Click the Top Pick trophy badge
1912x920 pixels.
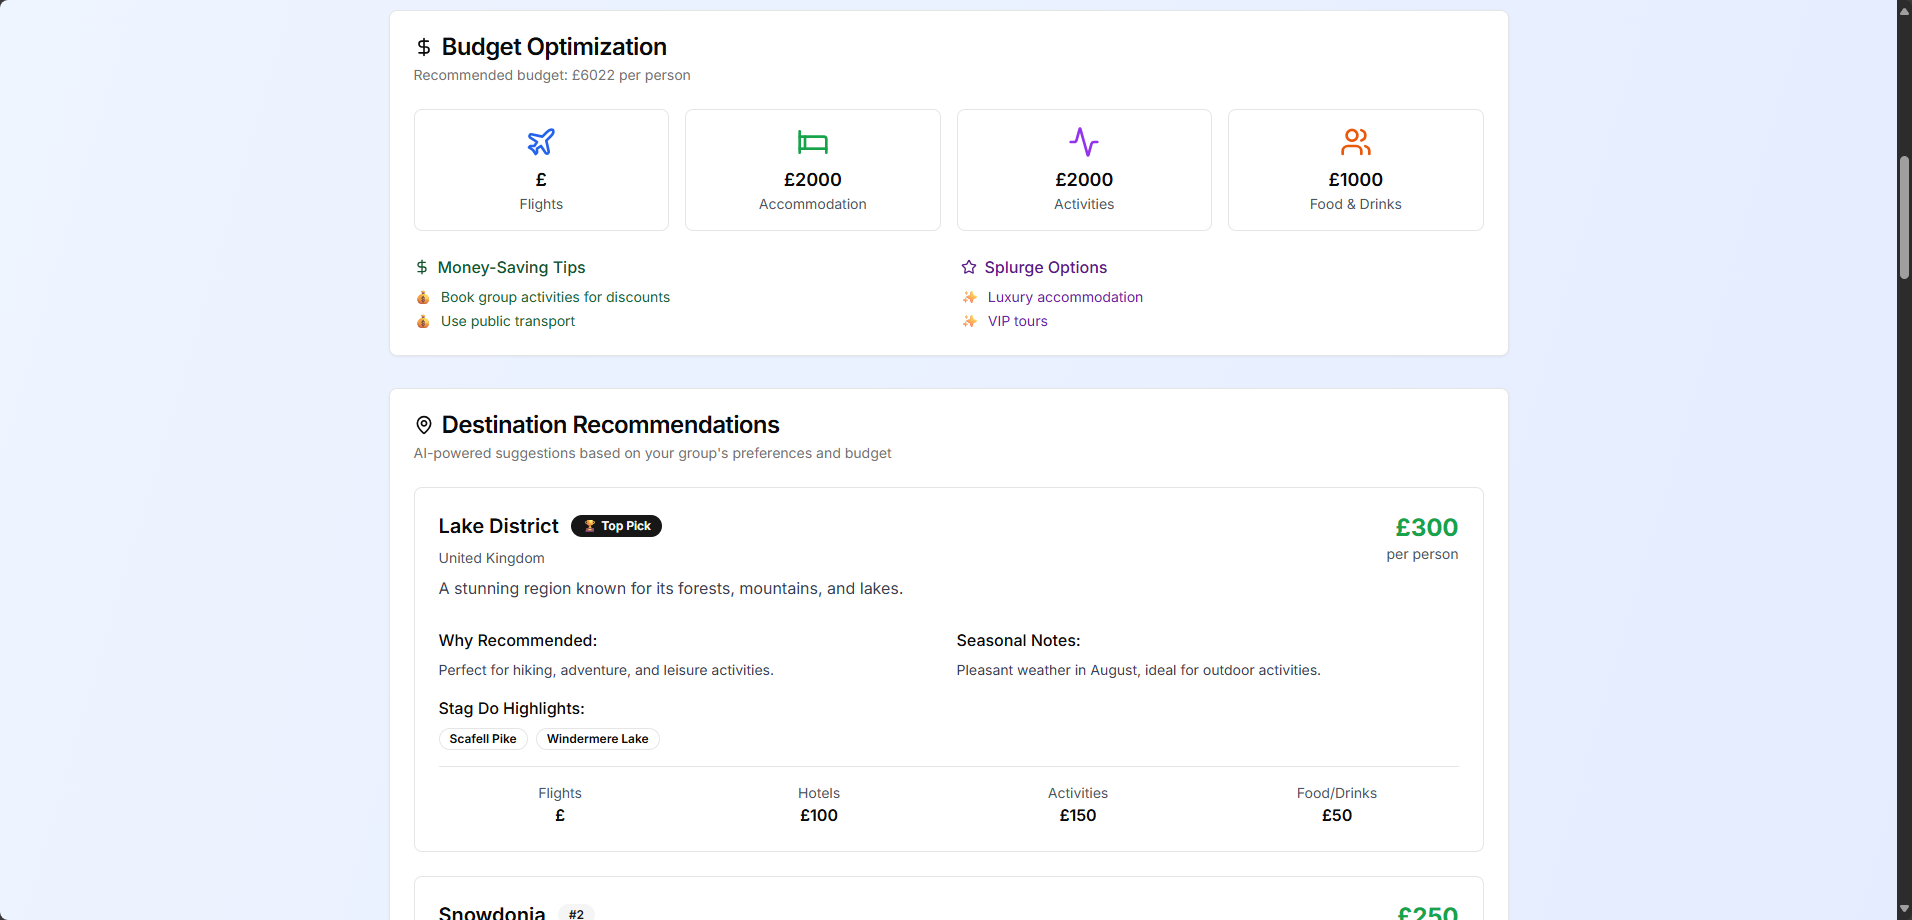tap(616, 526)
